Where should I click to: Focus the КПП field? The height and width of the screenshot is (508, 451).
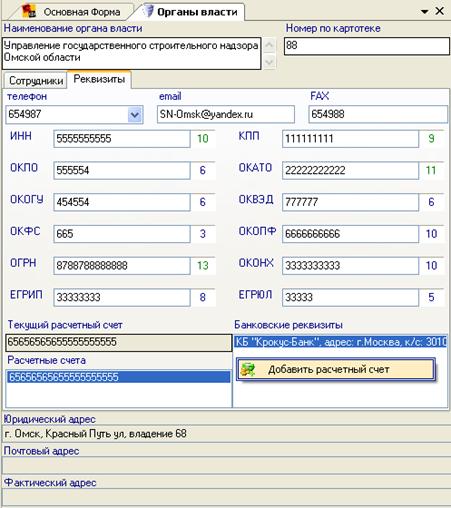(350, 139)
